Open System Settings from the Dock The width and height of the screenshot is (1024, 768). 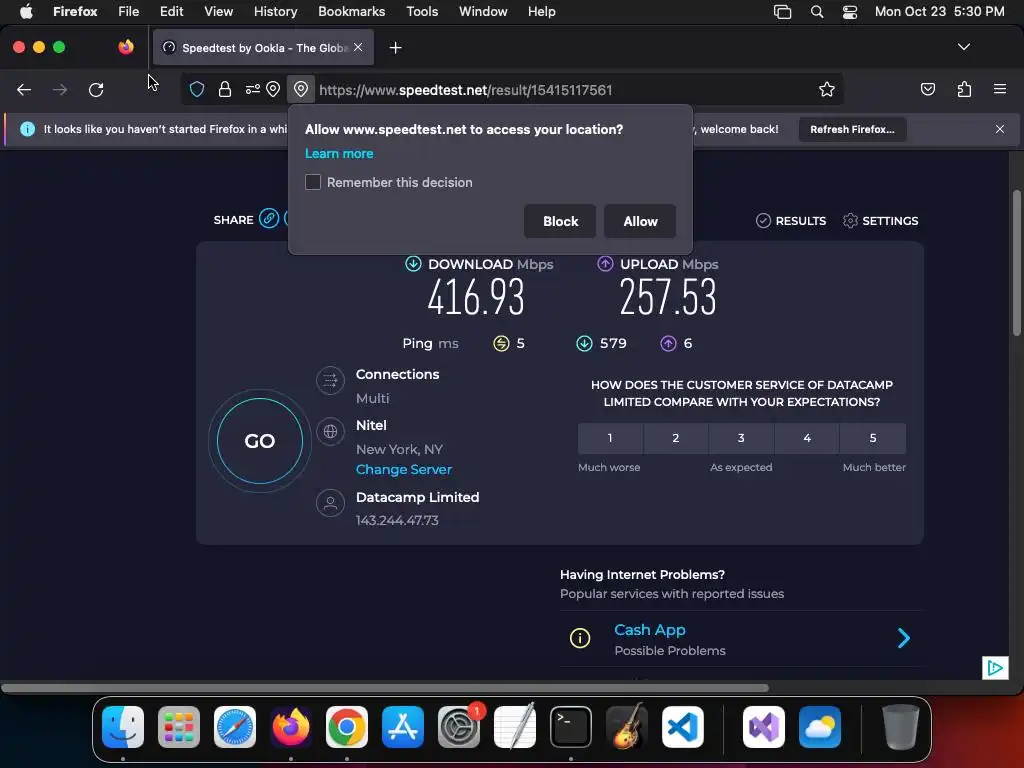(459, 727)
